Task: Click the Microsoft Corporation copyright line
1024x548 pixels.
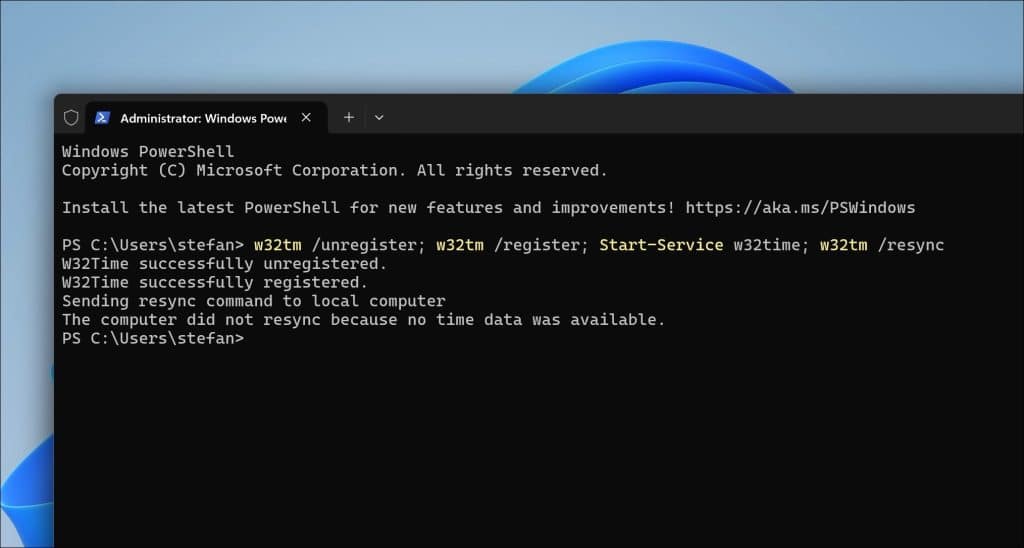Action: (x=334, y=170)
